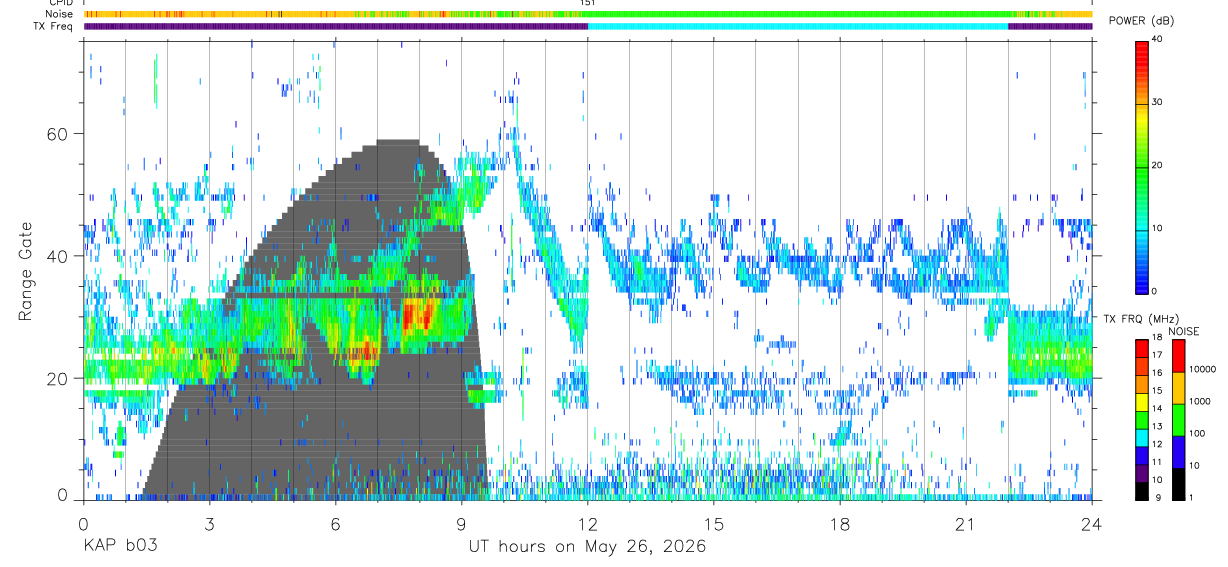Click the x-axis tick label 6
The height and width of the screenshot is (567, 1228).
pyautogui.click(x=335, y=524)
